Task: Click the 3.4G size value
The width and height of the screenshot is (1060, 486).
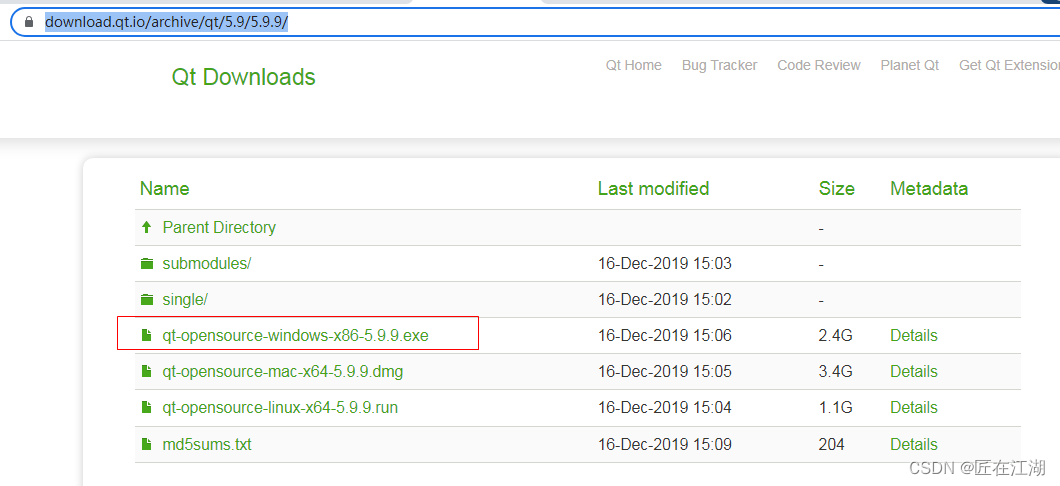Action: [x=835, y=371]
